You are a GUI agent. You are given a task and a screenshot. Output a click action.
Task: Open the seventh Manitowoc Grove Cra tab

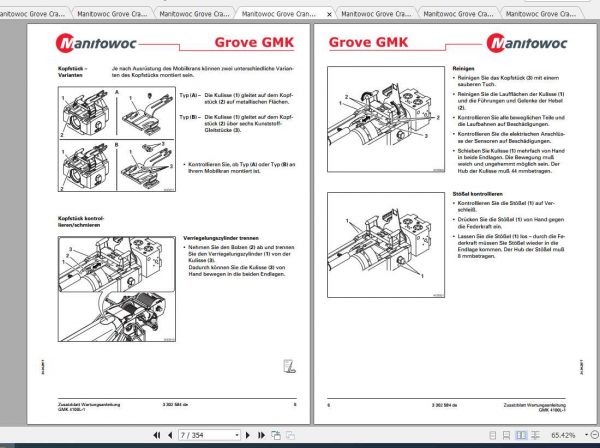tap(541, 14)
